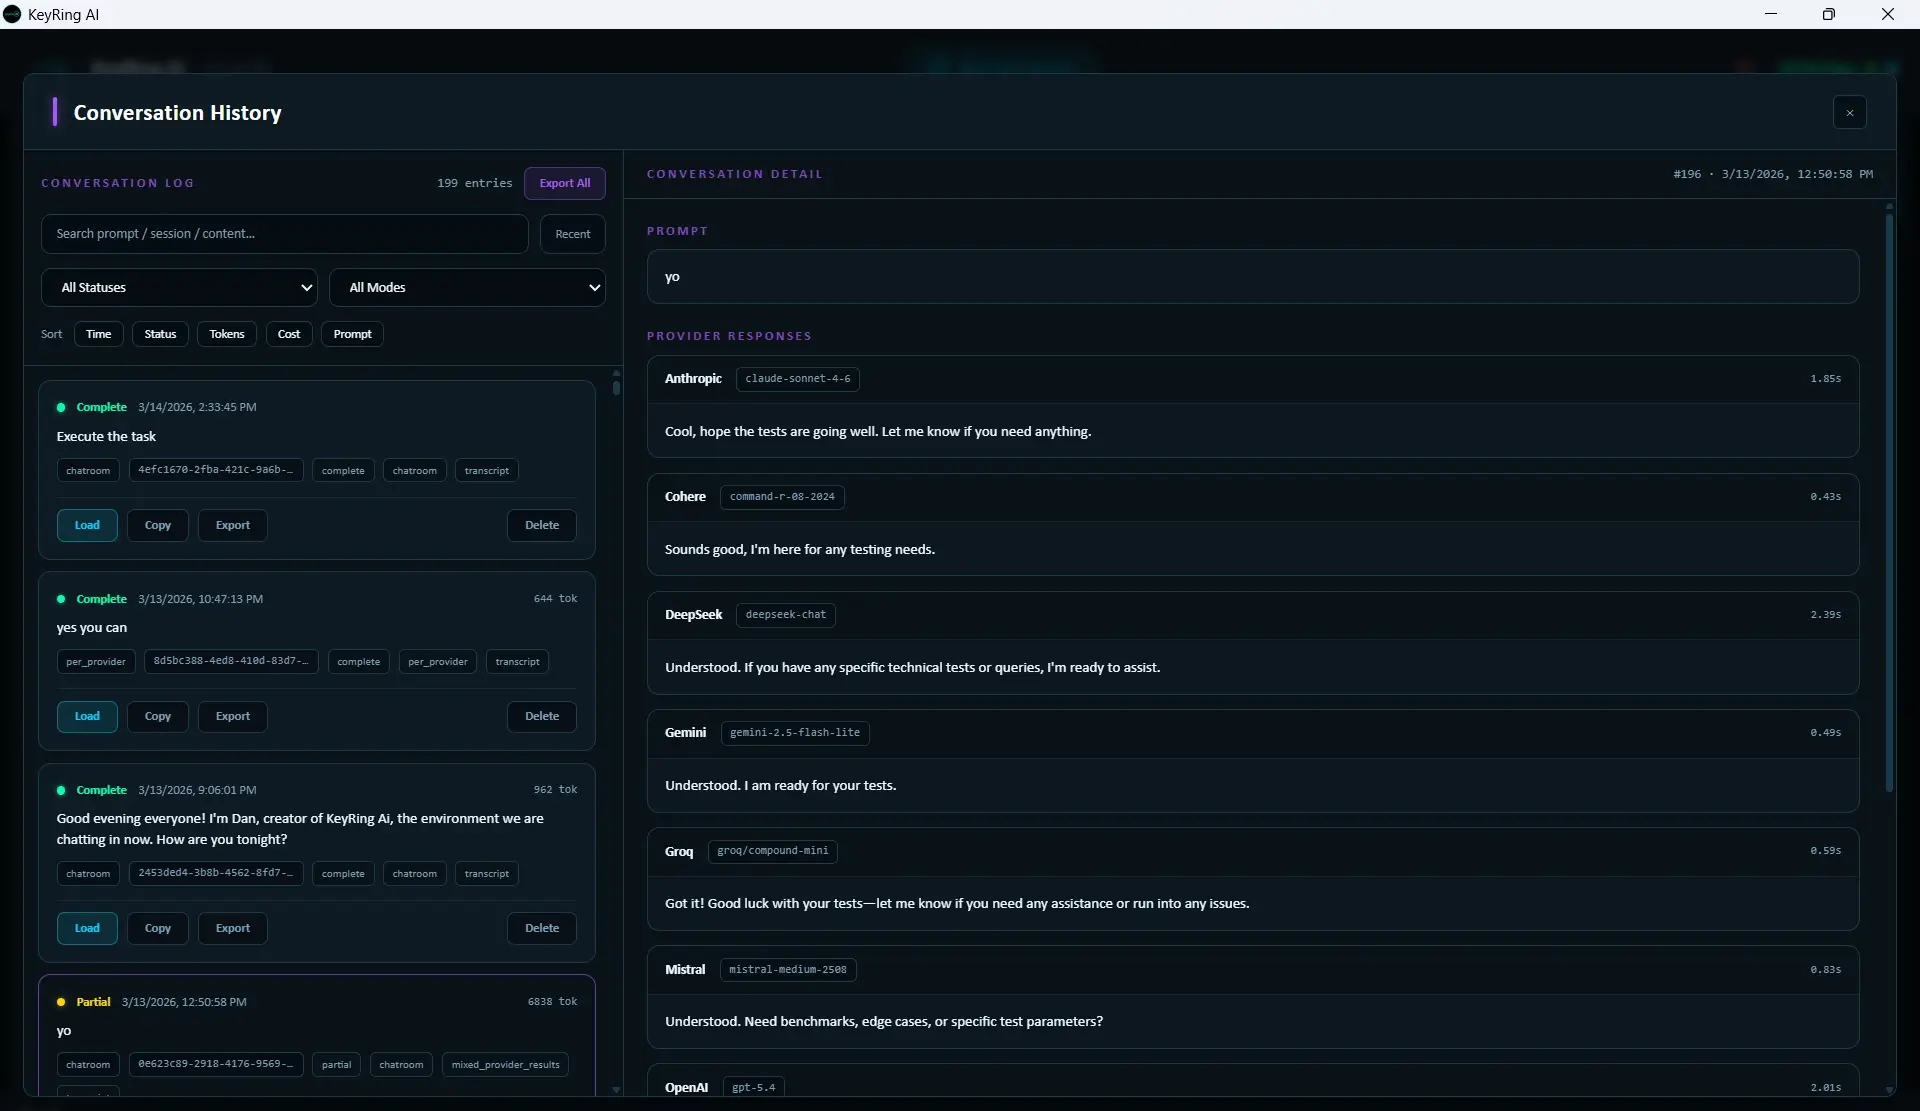Sort conversations by Status
Image resolution: width=1920 pixels, height=1111 pixels.
[160, 334]
